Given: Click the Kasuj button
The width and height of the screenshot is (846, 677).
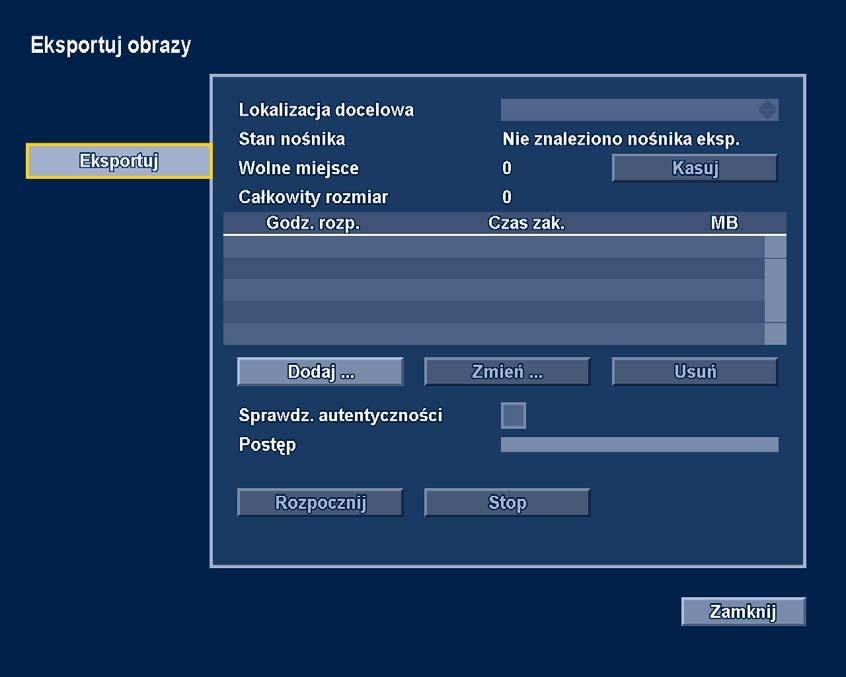Looking at the screenshot, I should pyautogui.click(x=695, y=168).
